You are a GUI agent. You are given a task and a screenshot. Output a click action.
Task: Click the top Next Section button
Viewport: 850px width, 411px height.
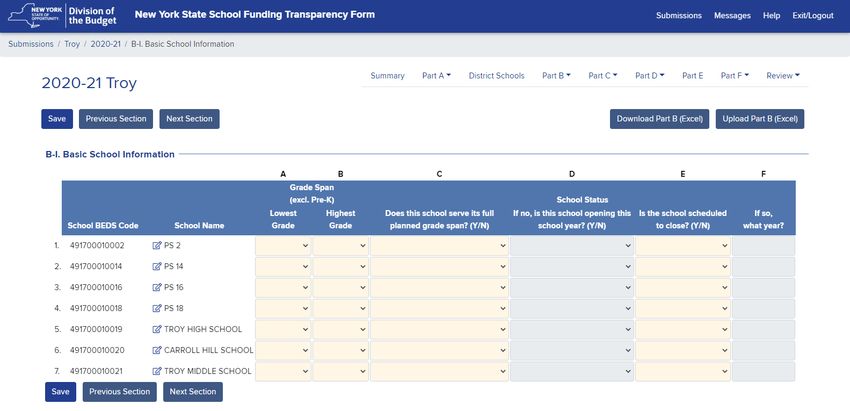point(189,119)
